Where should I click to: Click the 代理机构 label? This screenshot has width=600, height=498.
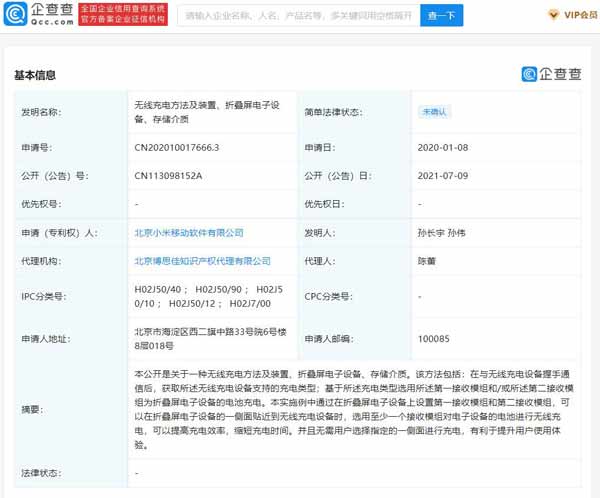[x=41, y=261]
